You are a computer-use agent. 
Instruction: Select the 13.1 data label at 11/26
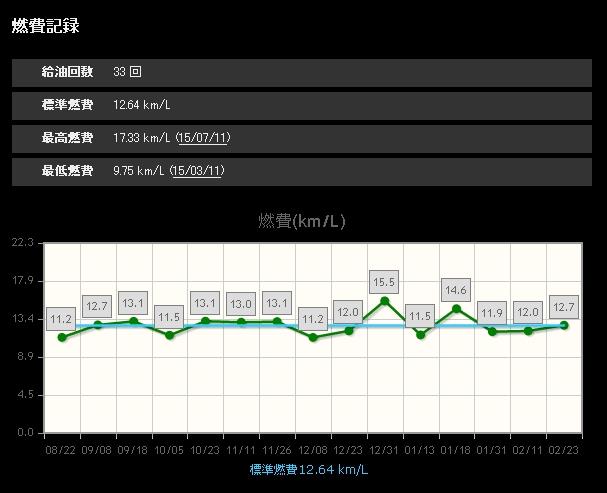pos(277,303)
